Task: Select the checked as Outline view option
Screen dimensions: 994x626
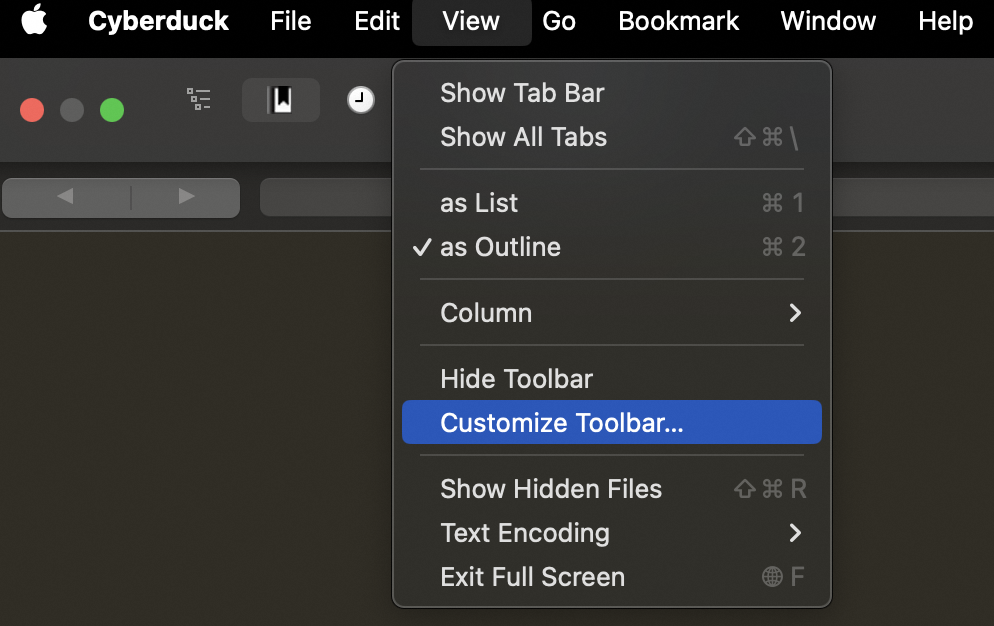Action: 500,247
